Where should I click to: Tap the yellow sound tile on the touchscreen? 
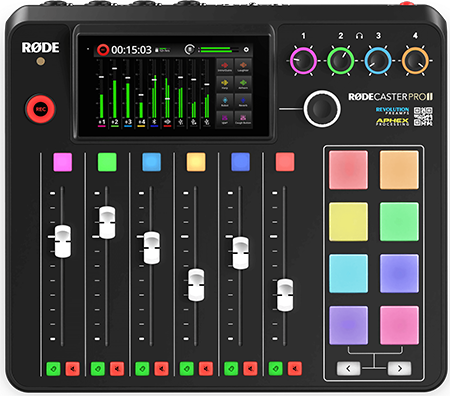coord(225,83)
